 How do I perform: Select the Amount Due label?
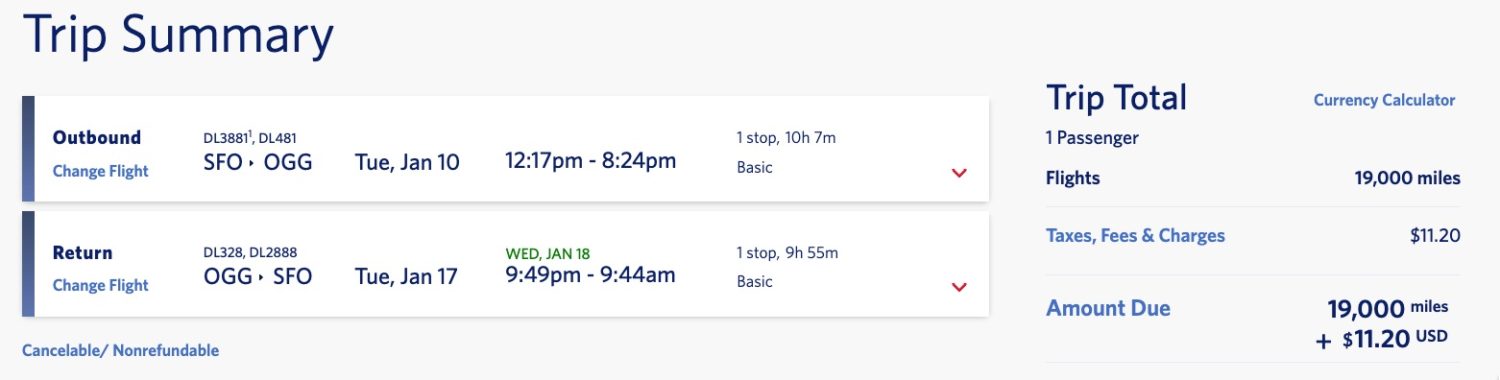pos(1108,308)
